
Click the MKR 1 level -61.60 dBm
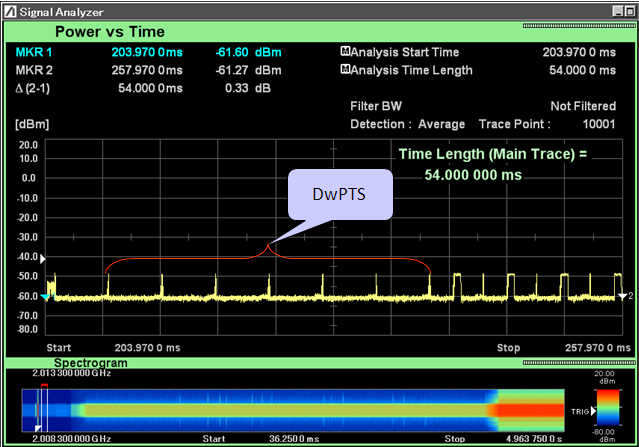point(249,53)
